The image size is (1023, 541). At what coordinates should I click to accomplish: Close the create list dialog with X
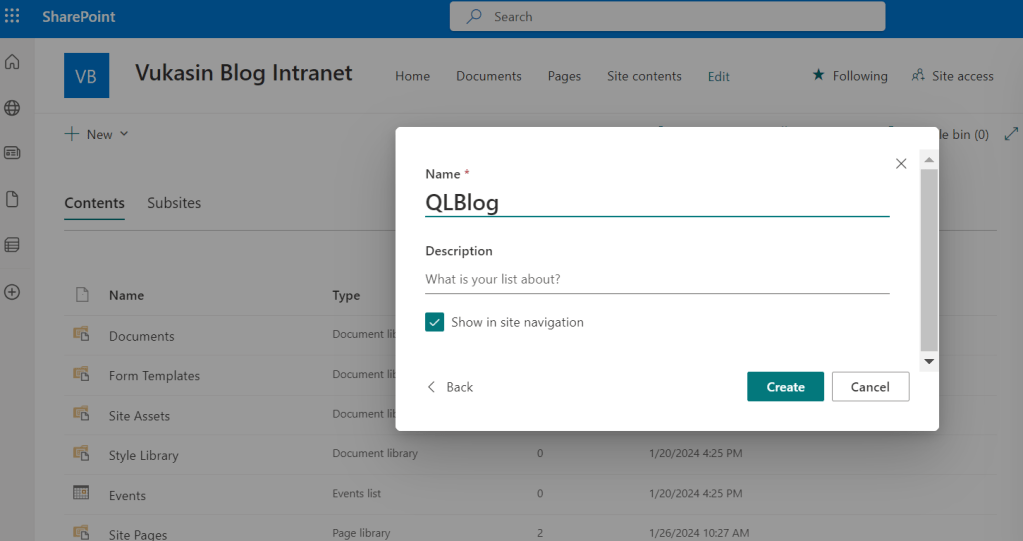coord(901,163)
